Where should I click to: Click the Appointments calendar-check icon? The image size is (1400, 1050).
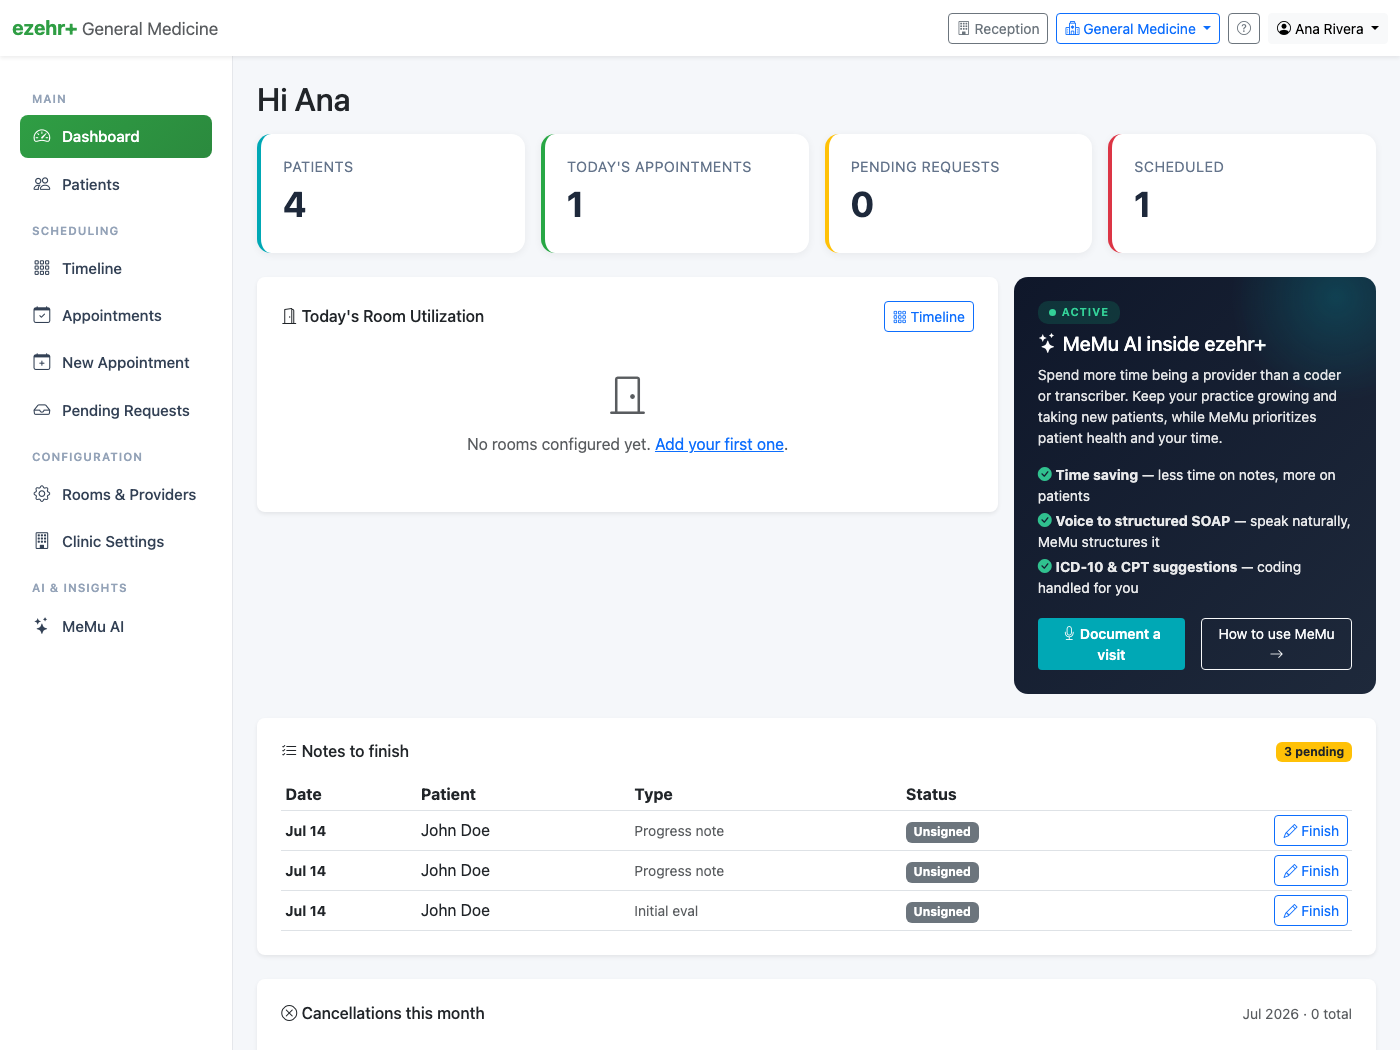pyautogui.click(x=42, y=315)
